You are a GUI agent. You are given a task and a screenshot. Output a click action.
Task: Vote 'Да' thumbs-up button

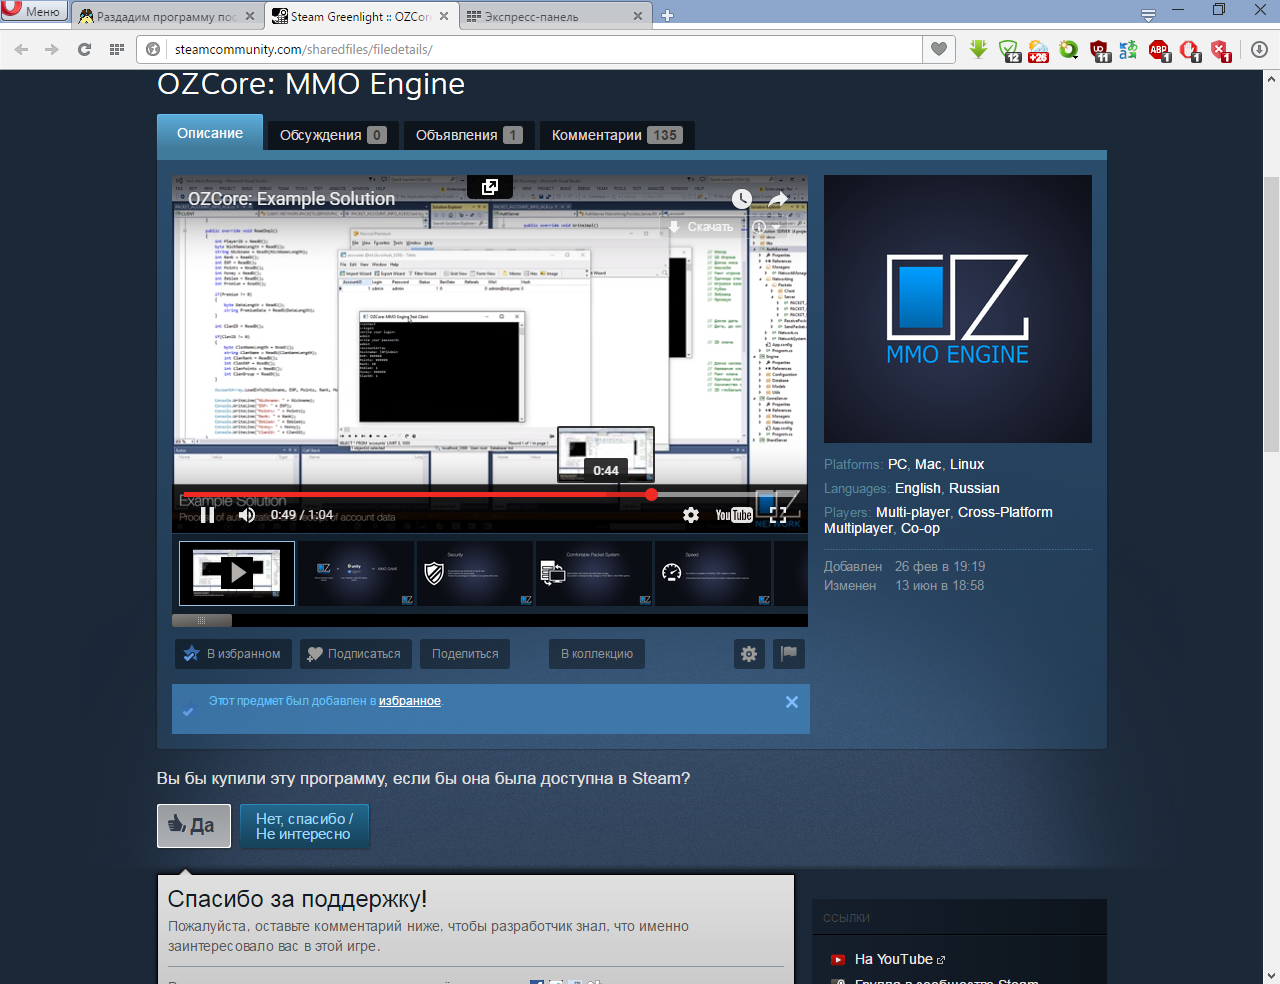pos(194,826)
